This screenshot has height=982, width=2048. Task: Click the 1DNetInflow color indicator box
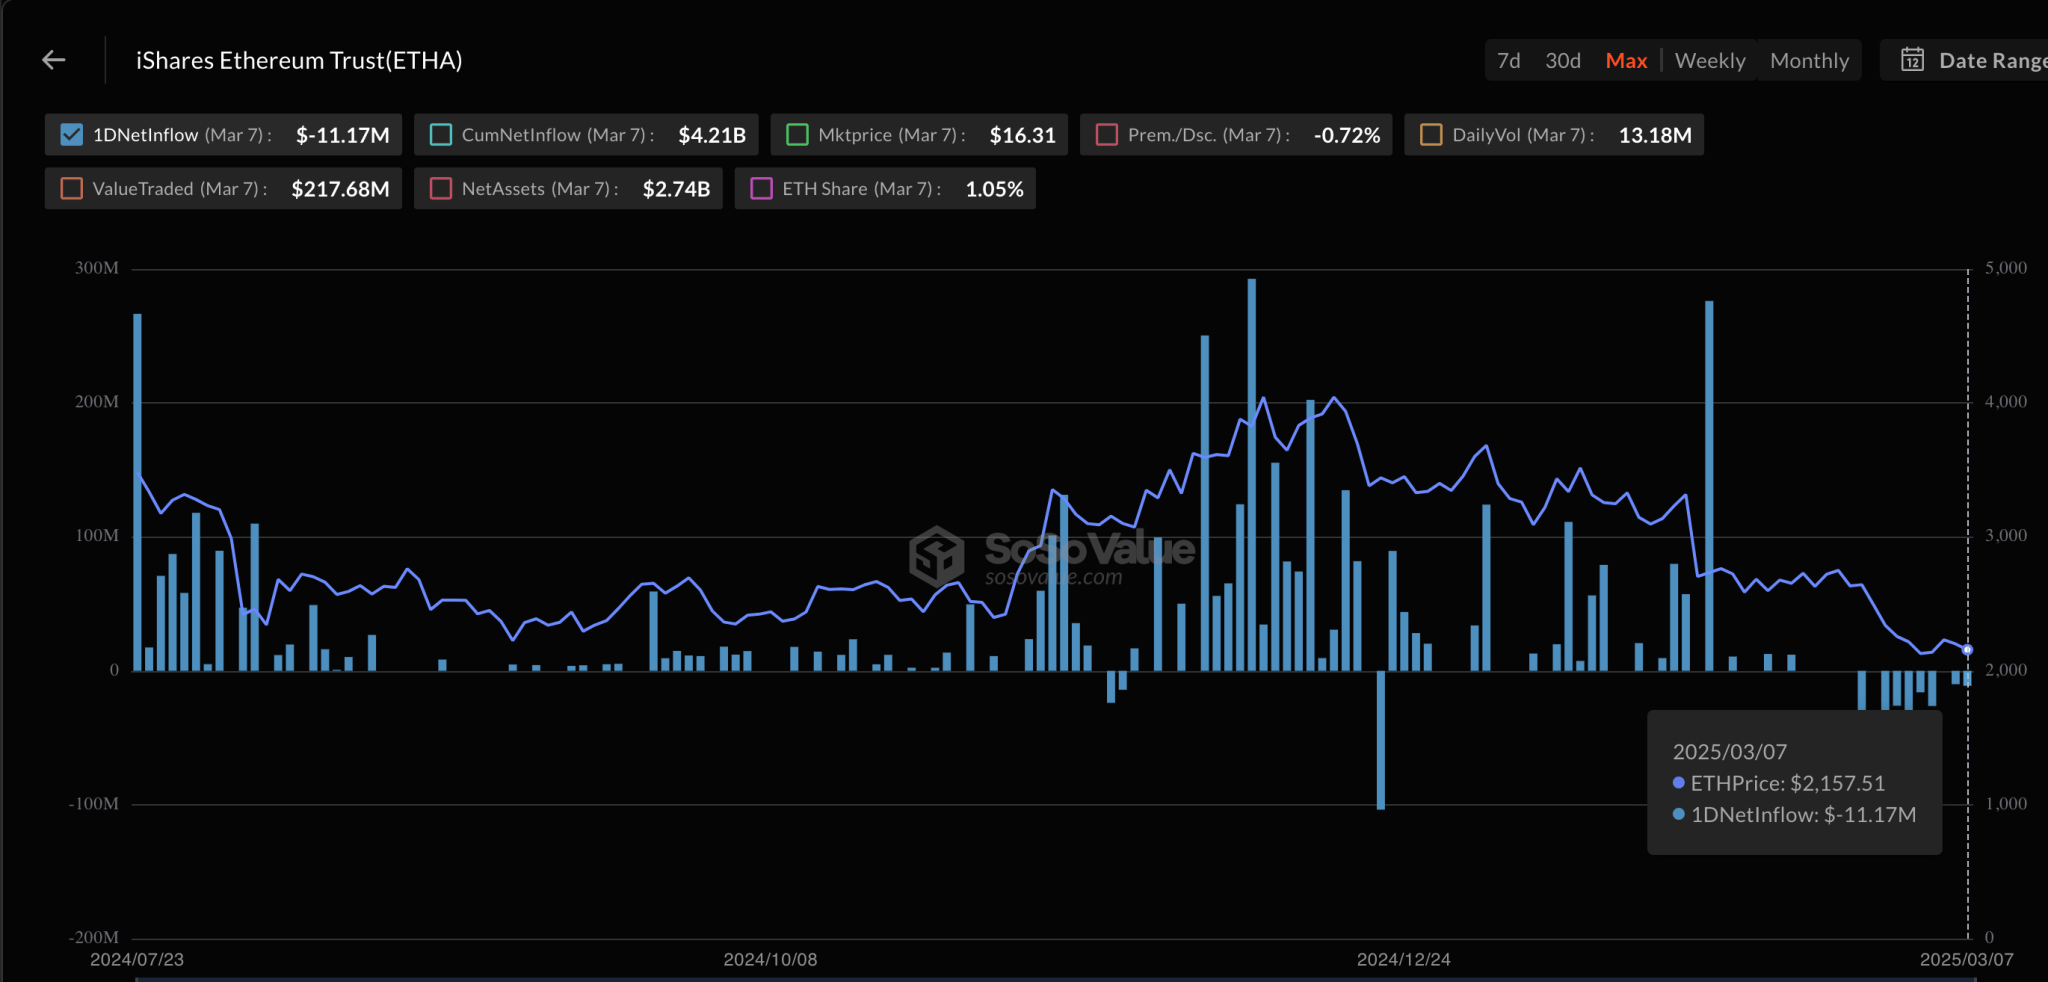coord(71,134)
